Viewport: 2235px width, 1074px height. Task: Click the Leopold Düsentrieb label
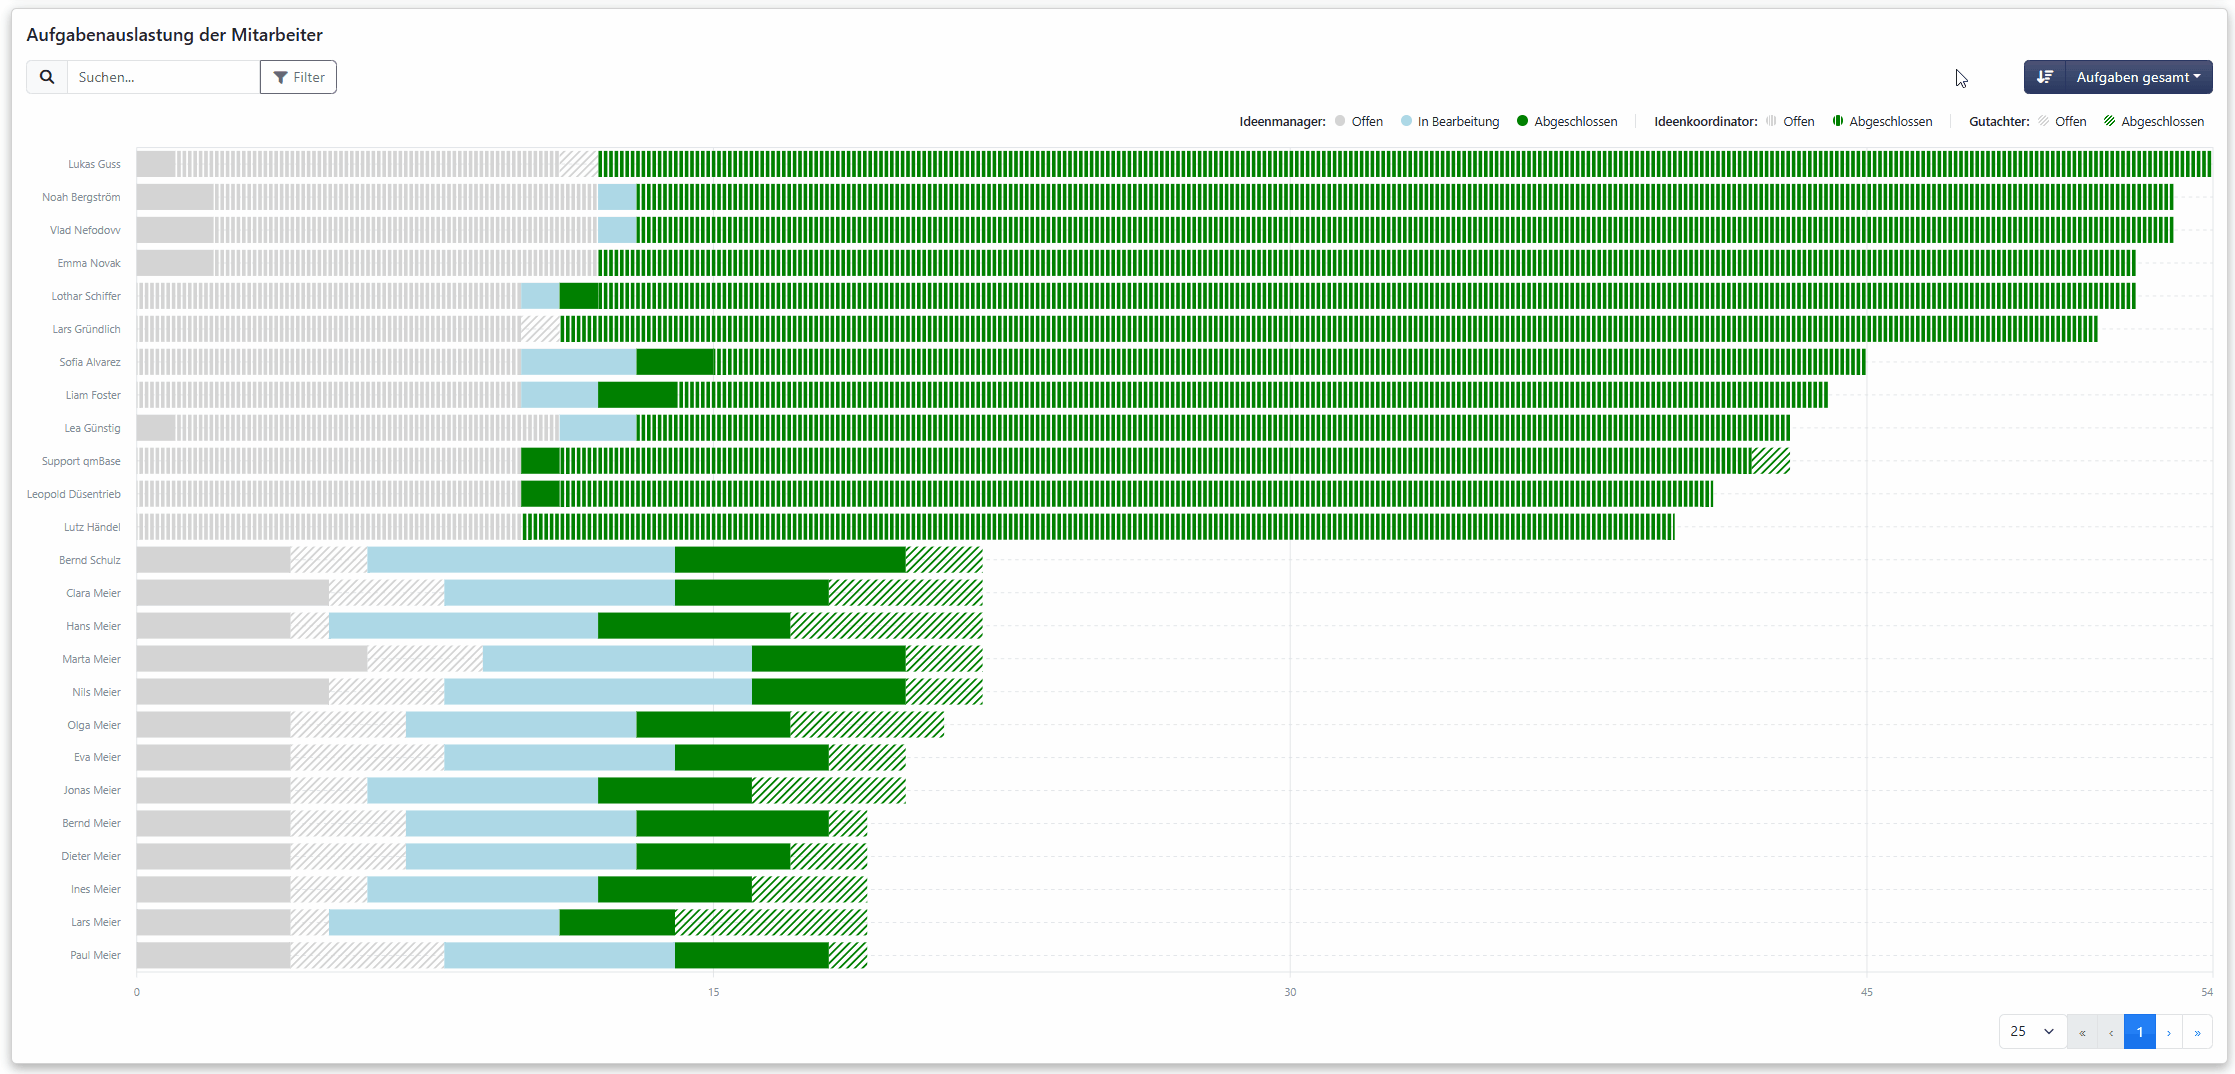pyautogui.click(x=74, y=494)
